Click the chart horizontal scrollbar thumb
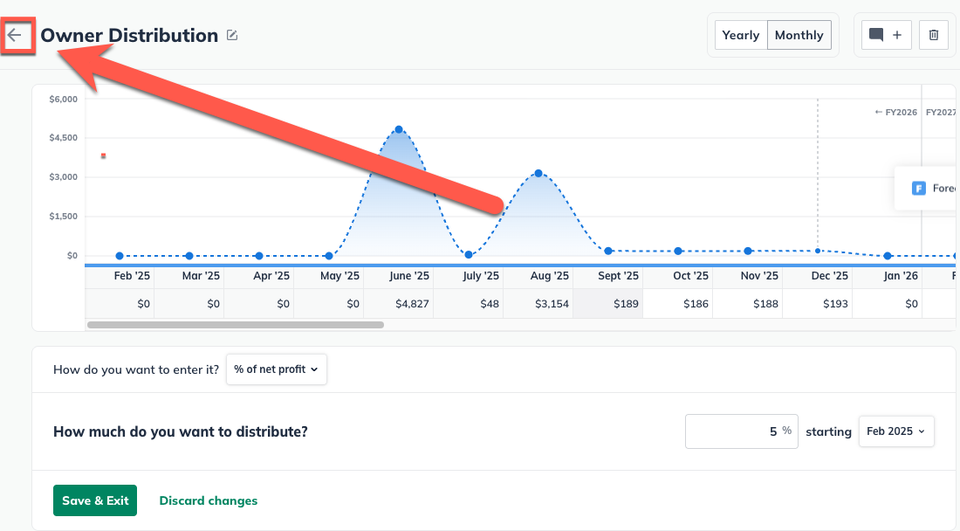The width and height of the screenshot is (960, 531). (x=236, y=325)
